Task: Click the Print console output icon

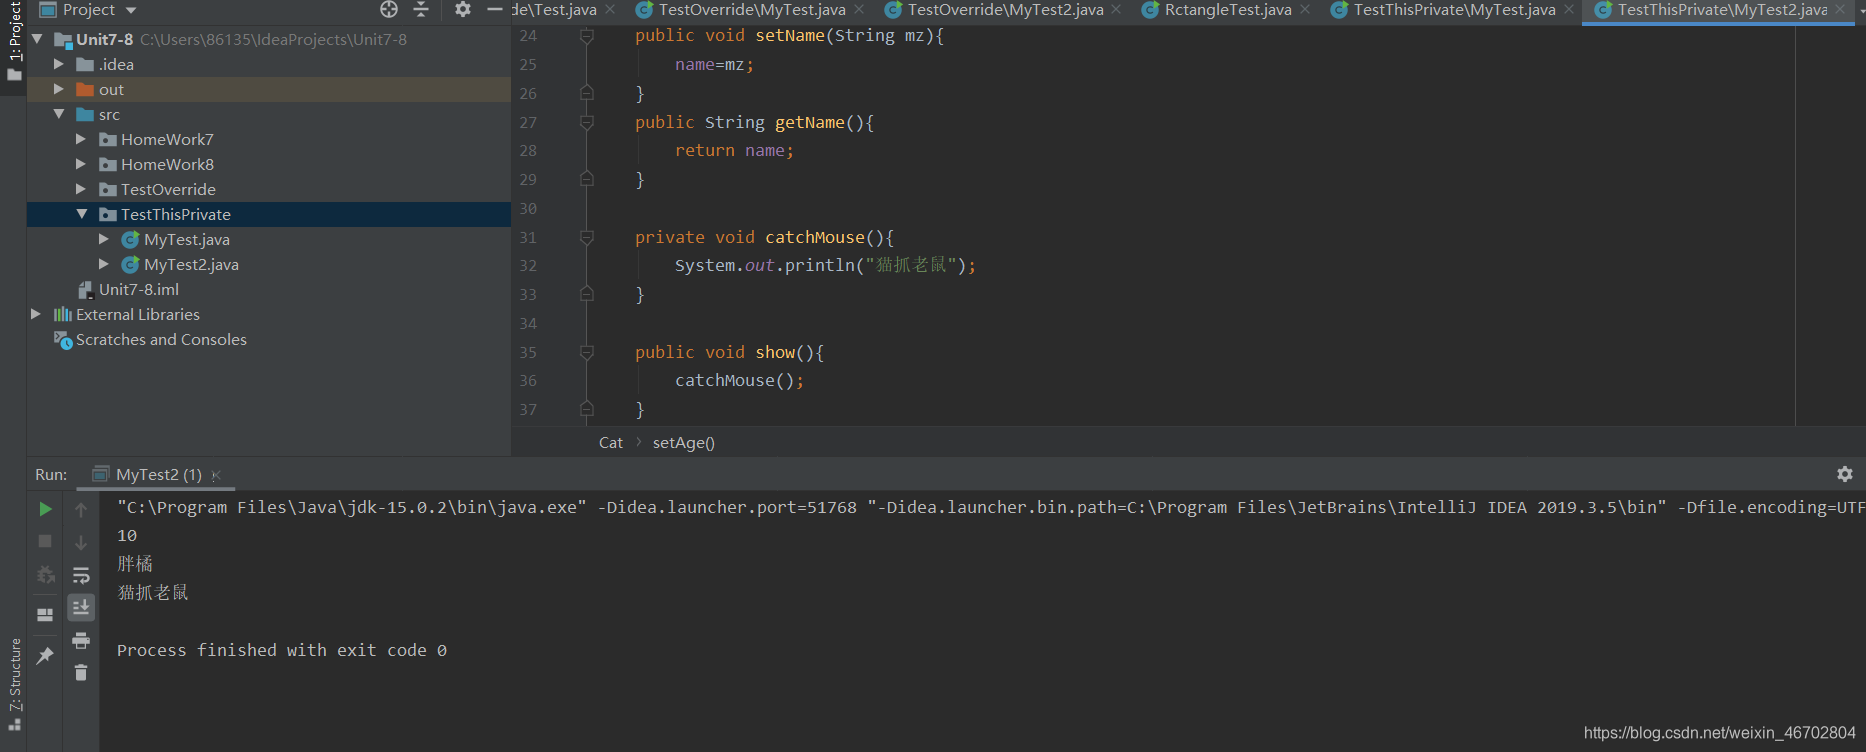Action: pyautogui.click(x=81, y=640)
